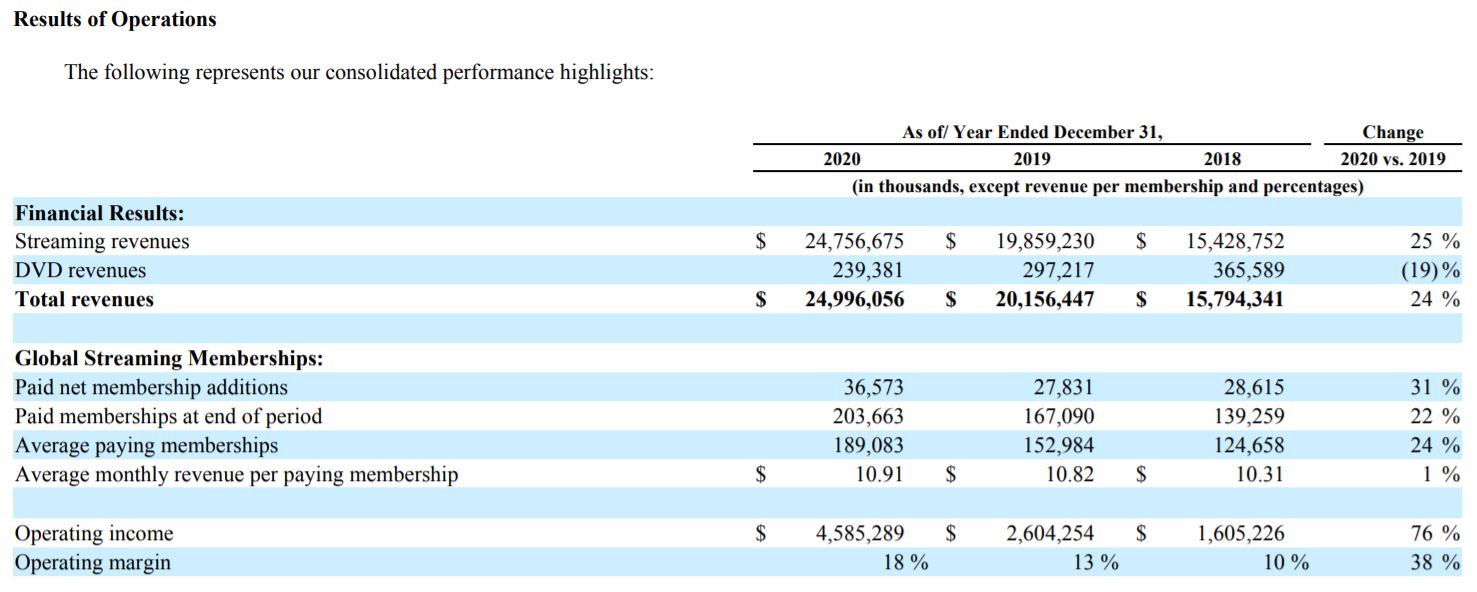Select the 2019 operating margin 13 %

pyautogui.click(x=1095, y=563)
